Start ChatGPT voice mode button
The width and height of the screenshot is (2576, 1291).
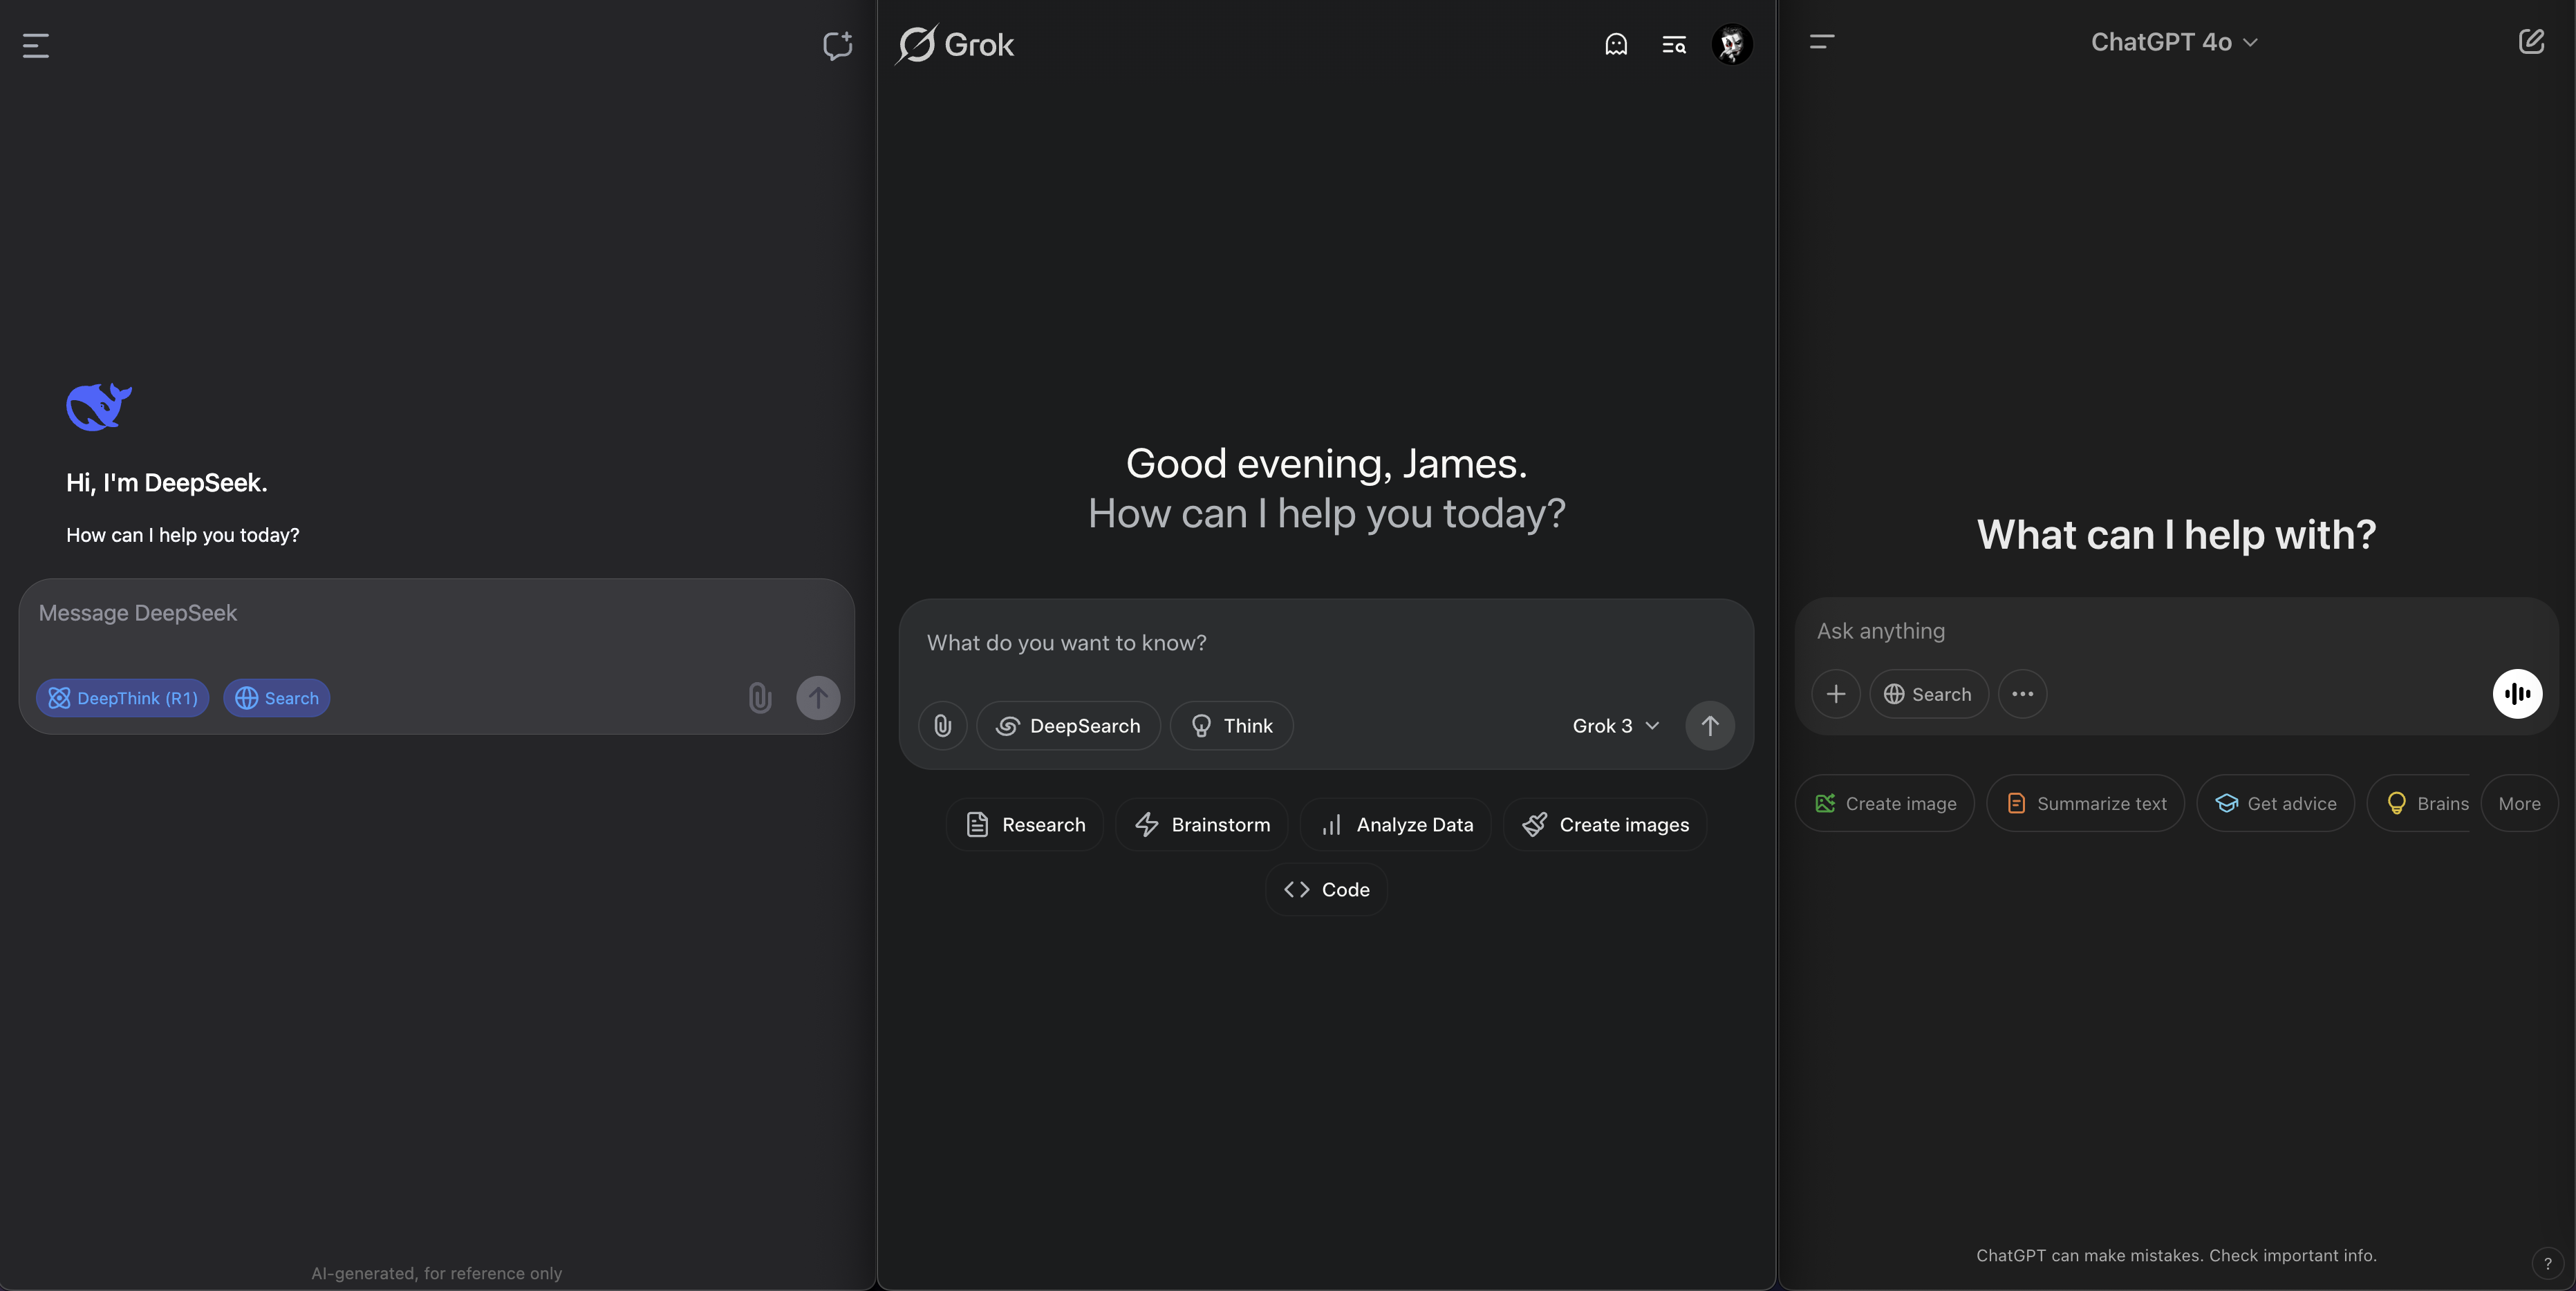point(2516,693)
